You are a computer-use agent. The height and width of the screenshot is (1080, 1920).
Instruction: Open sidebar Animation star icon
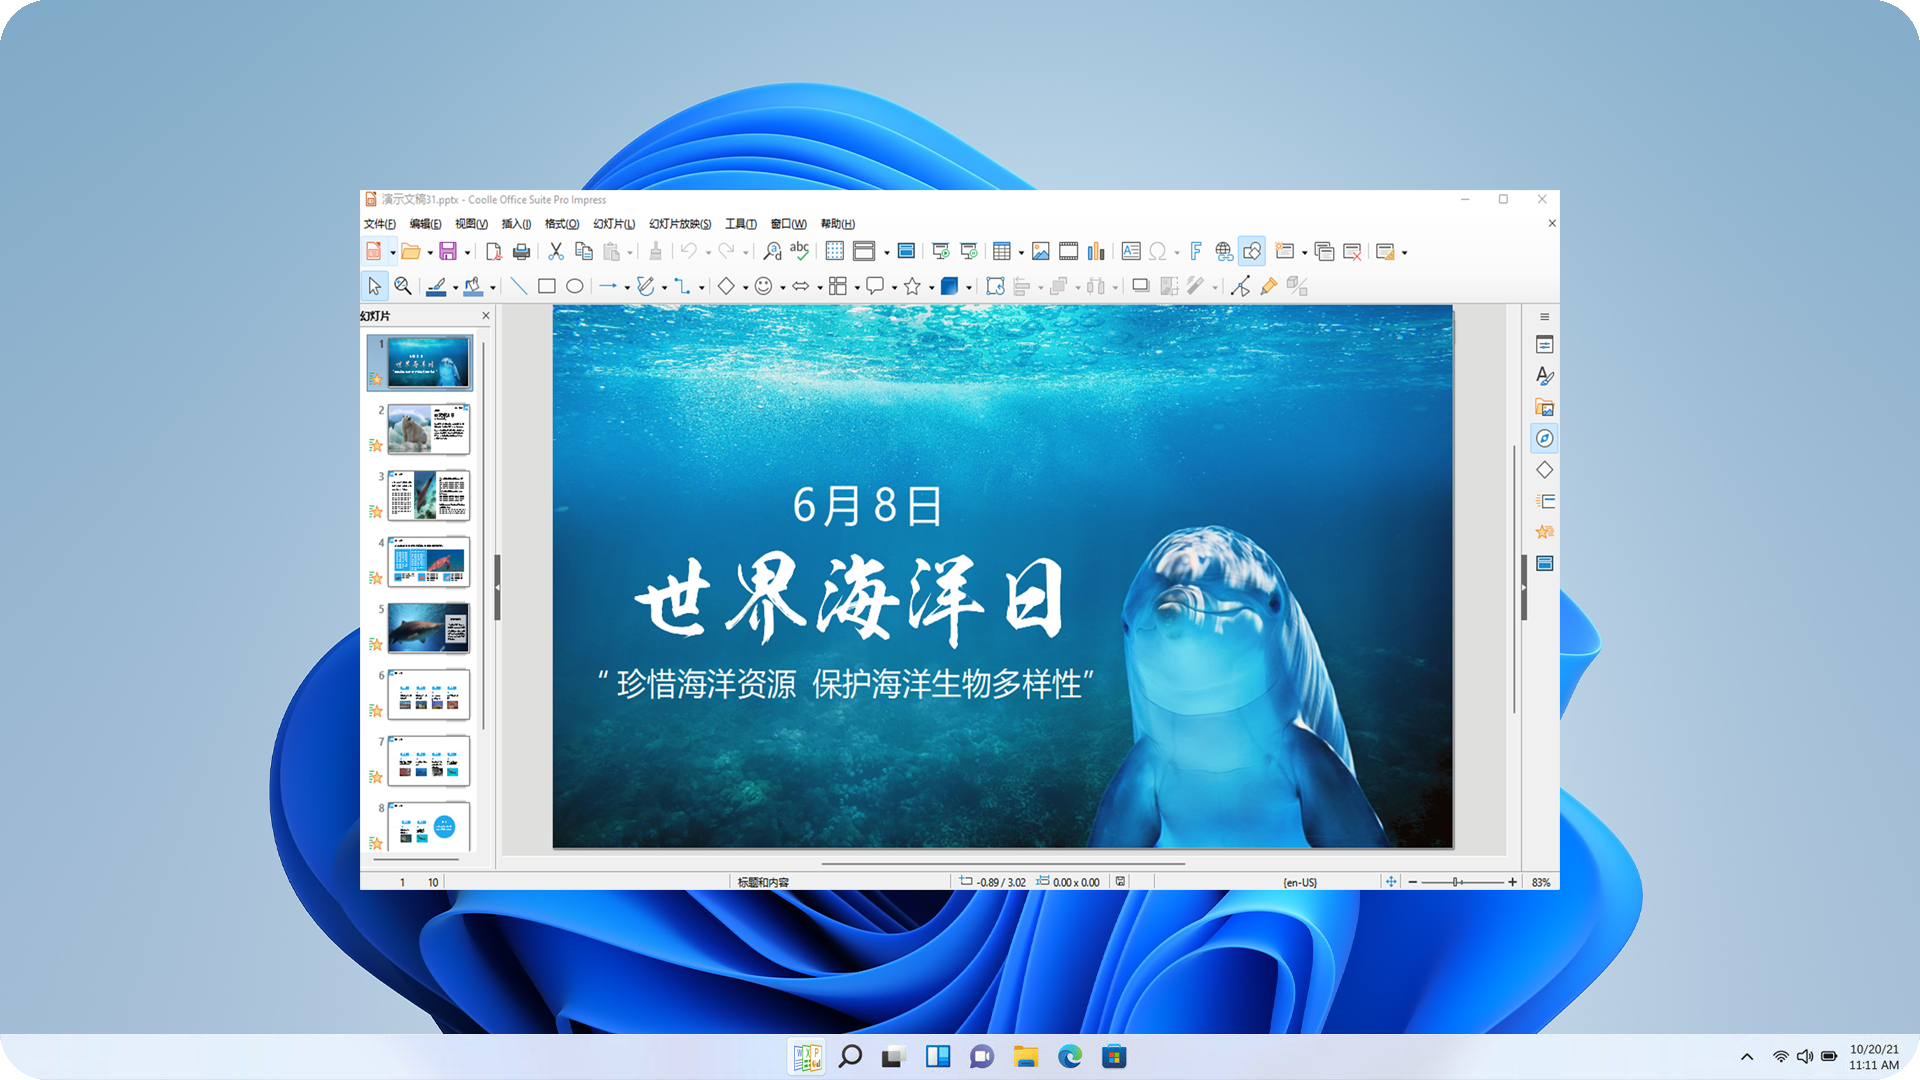tap(1544, 532)
